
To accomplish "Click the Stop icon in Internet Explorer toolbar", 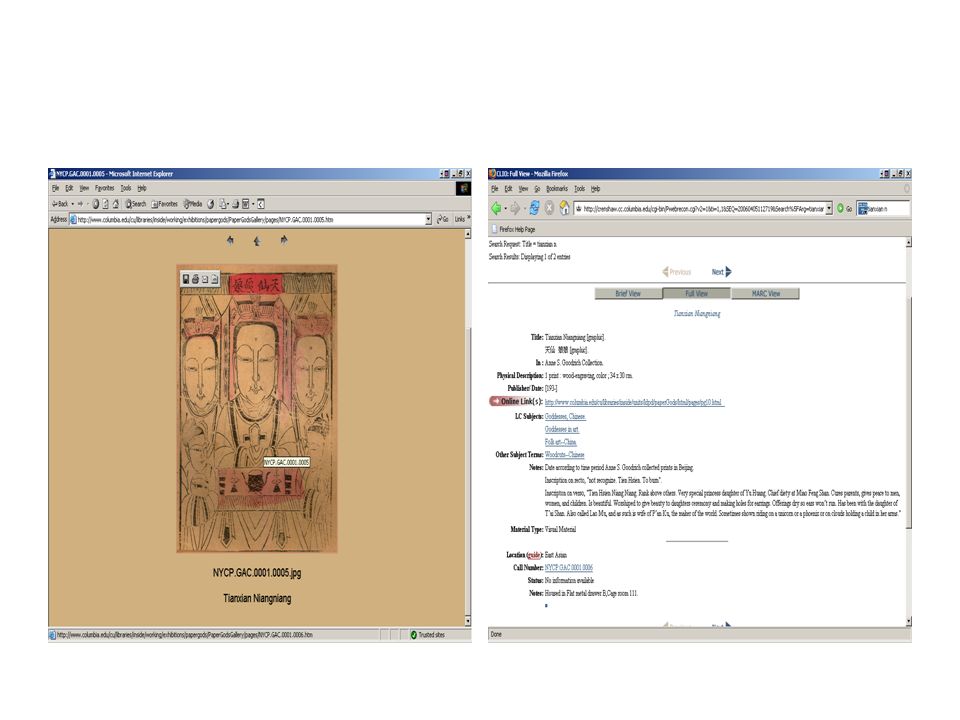I will pyautogui.click(x=96, y=204).
